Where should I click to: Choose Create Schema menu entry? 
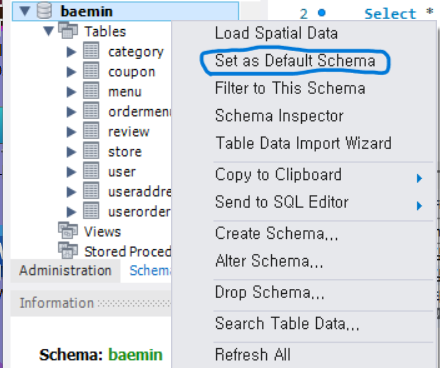point(276,233)
